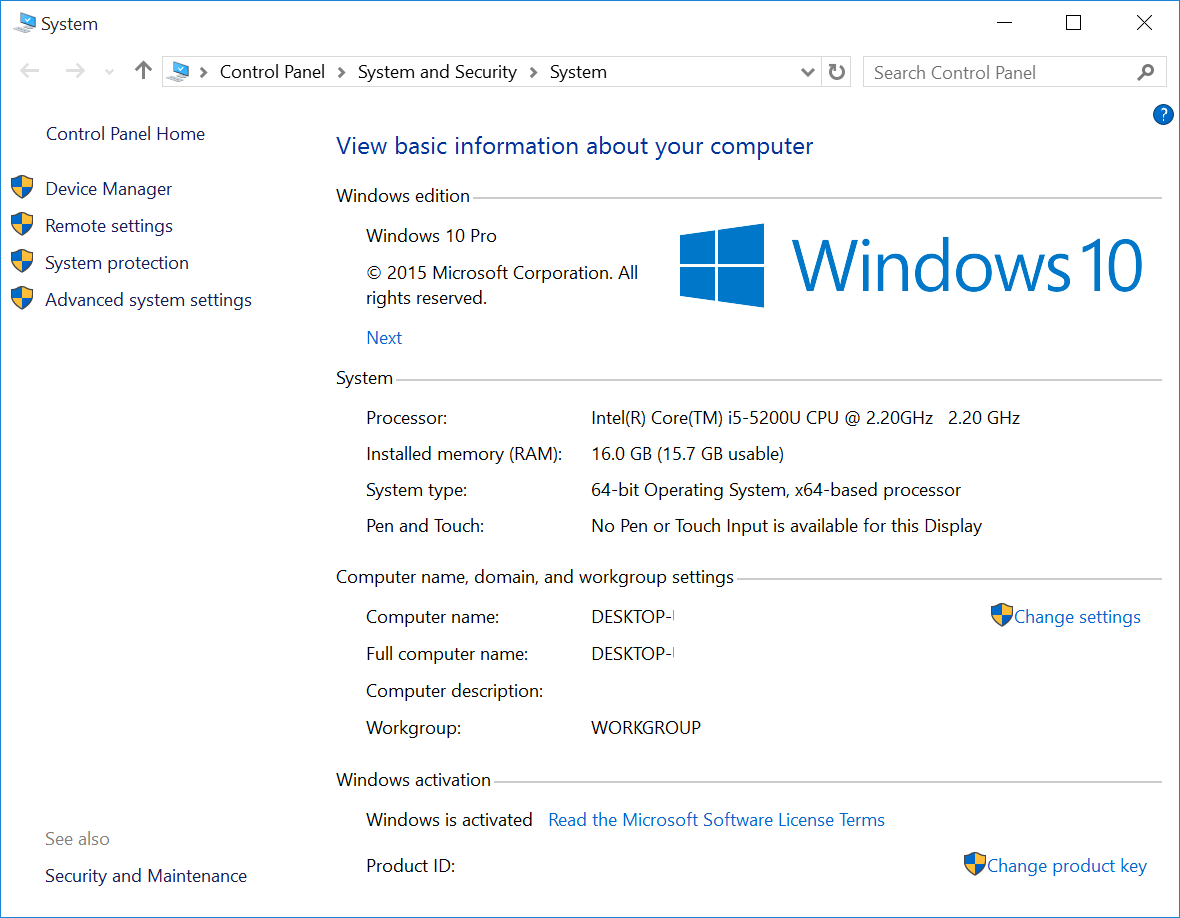Image resolution: width=1180 pixels, height=918 pixels.
Task: Go up one level with Up arrow
Action: [x=143, y=71]
